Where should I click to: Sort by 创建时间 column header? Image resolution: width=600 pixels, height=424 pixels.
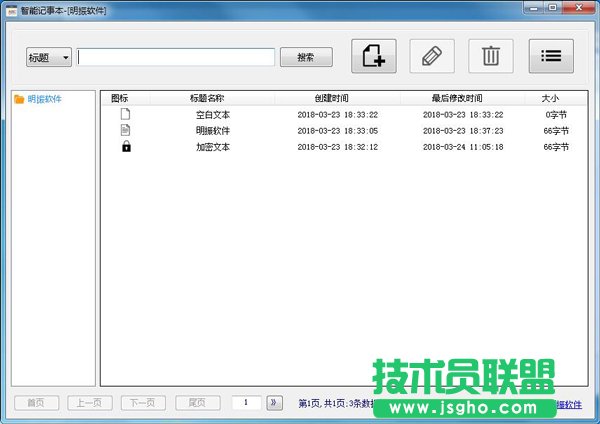337,99
